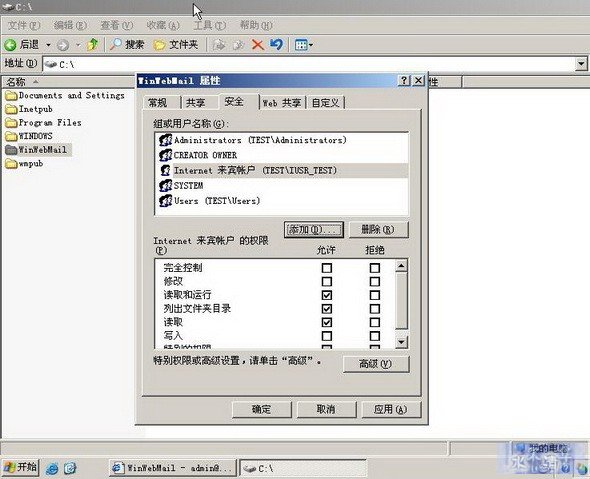The height and width of the screenshot is (479, 590).
Task: Open the 开始 Start menu
Action: point(21,468)
